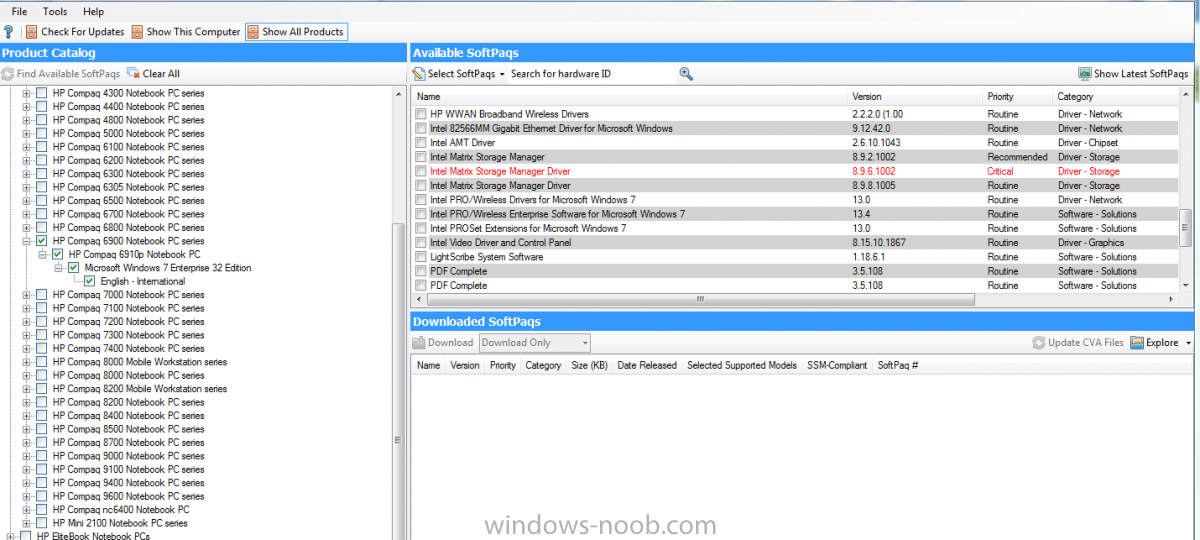Click the Show Latest SoftPaqs icon
Image resolution: width=1200 pixels, height=540 pixels.
tap(1084, 74)
